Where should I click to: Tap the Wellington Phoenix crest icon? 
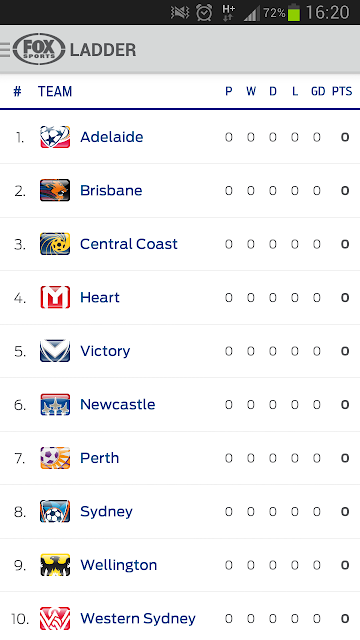tap(55, 564)
